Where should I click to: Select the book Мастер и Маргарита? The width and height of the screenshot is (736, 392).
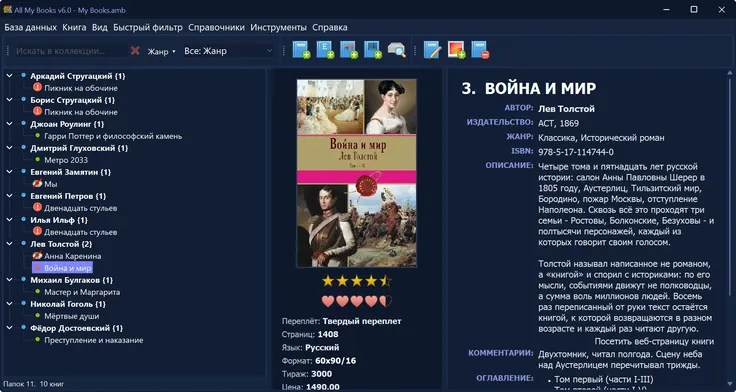pos(82,292)
